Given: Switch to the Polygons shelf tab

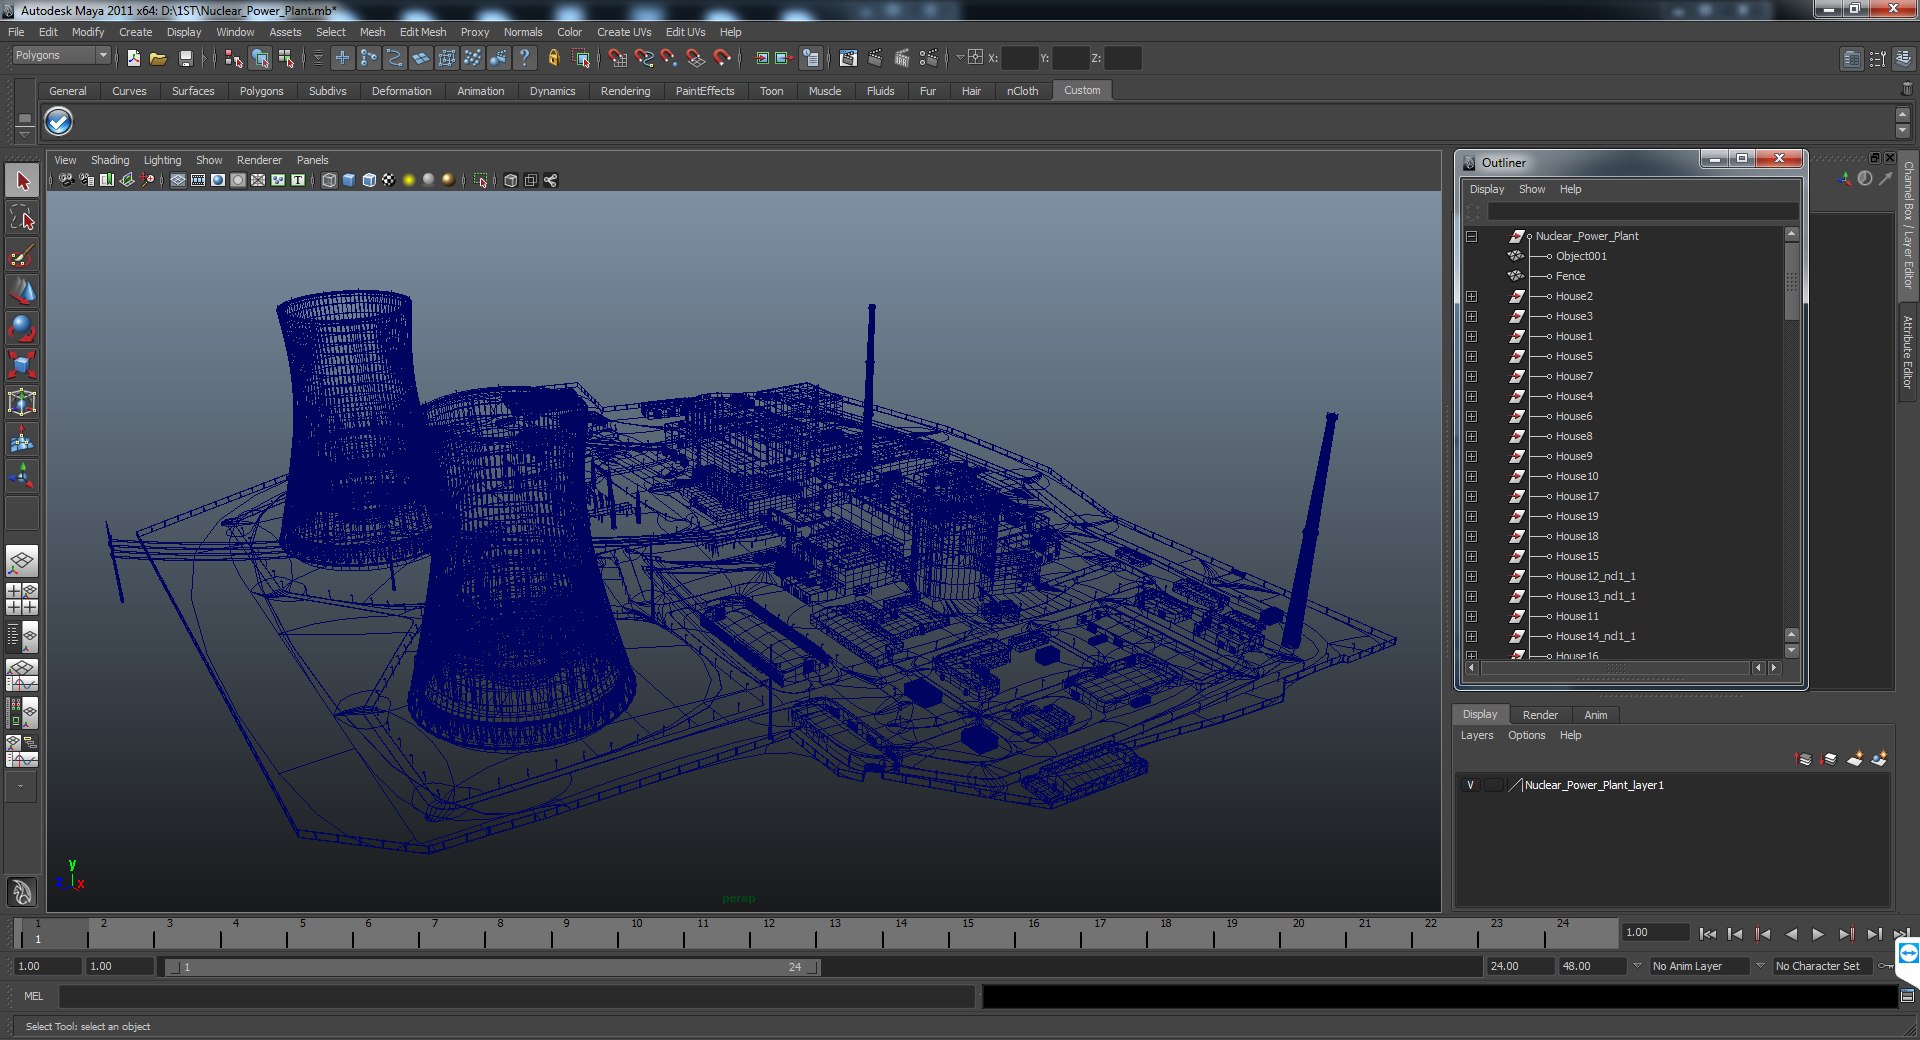Looking at the screenshot, I should click(261, 91).
